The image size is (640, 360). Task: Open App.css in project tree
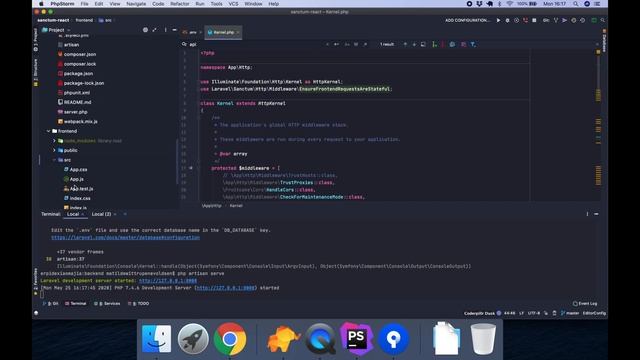76,169
